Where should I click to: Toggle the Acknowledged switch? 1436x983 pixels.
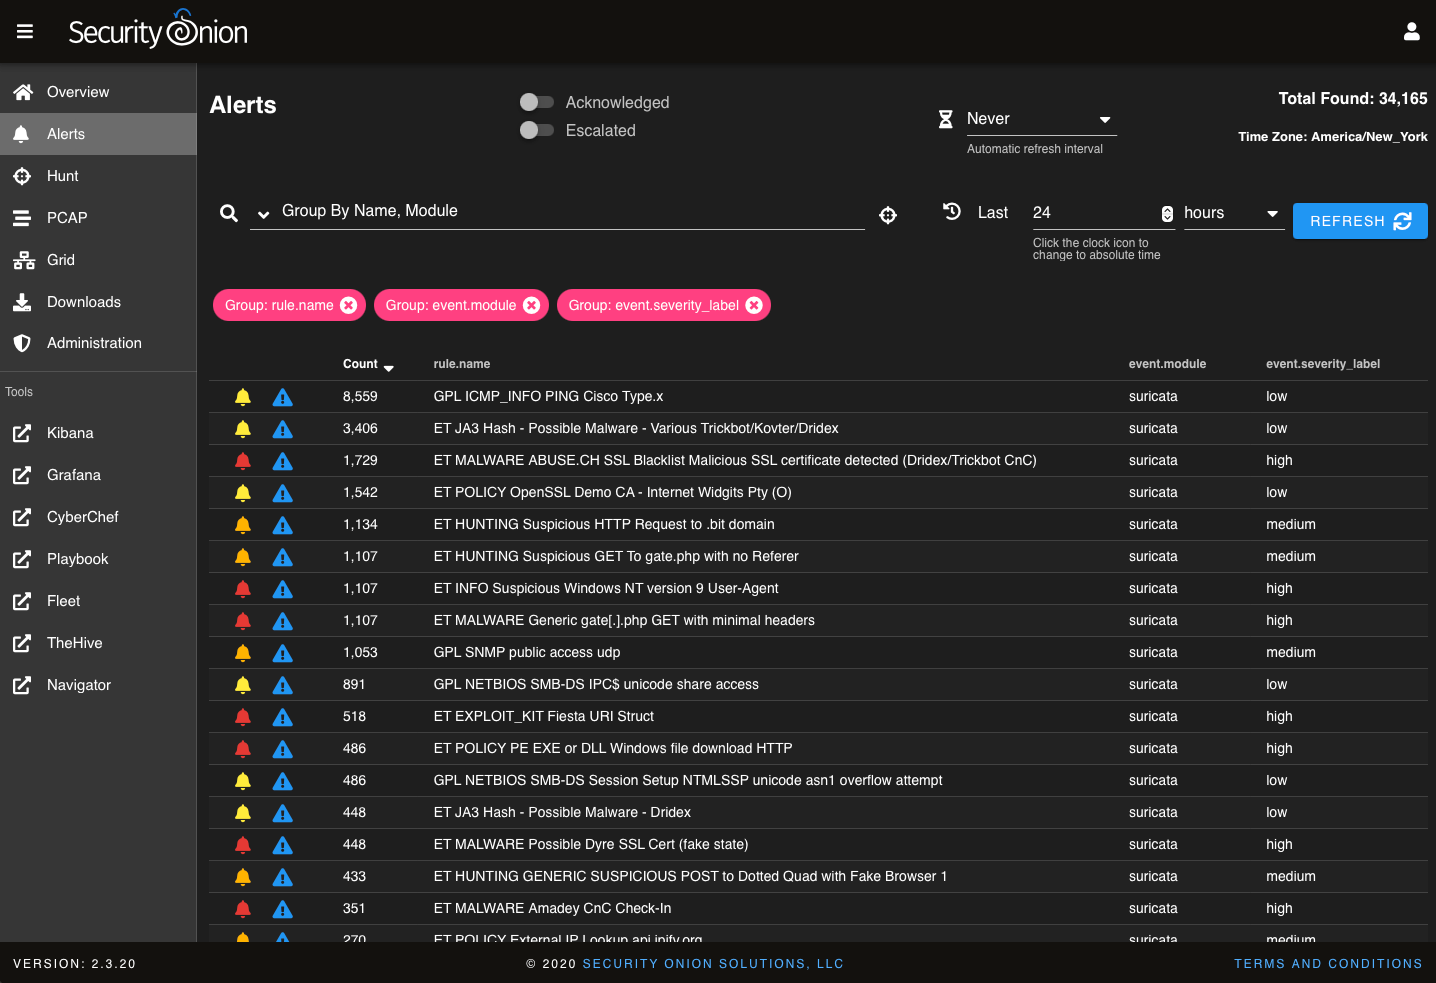point(537,102)
